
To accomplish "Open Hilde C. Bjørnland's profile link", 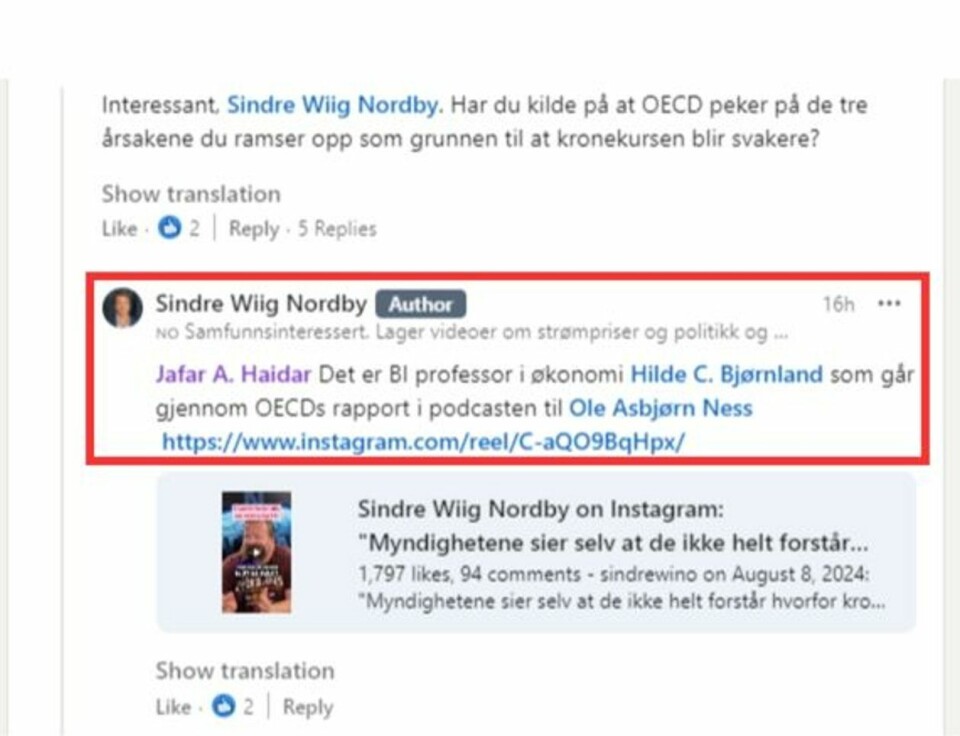I will coord(726,374).
